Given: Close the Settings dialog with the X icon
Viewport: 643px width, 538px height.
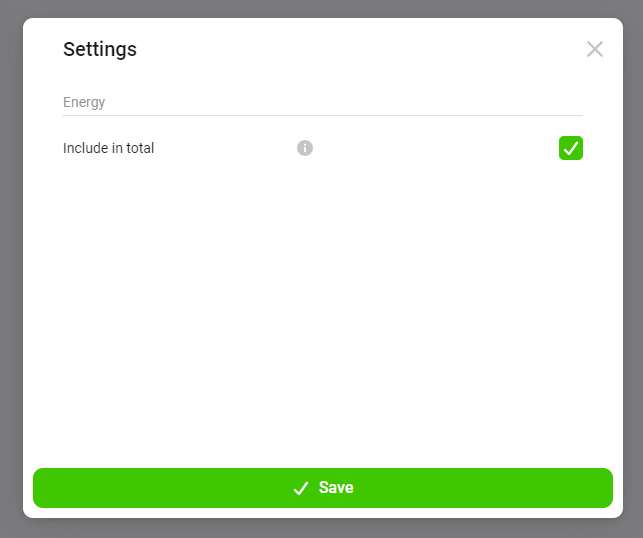Looking at the screenshot, I should [x=595, y=49].
